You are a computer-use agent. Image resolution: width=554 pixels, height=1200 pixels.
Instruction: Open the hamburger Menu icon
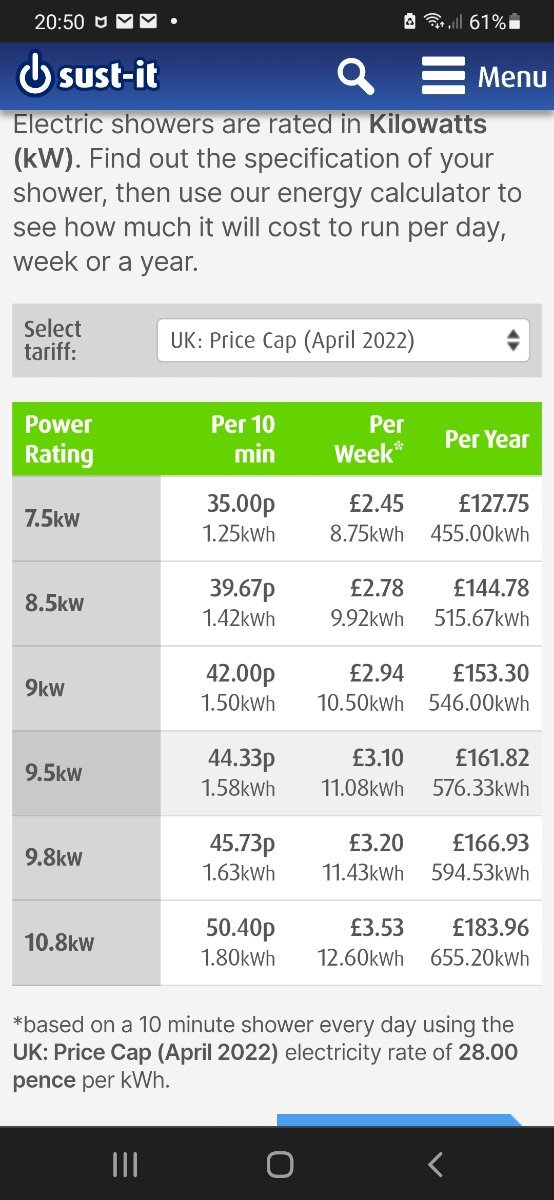pos(443,76)
